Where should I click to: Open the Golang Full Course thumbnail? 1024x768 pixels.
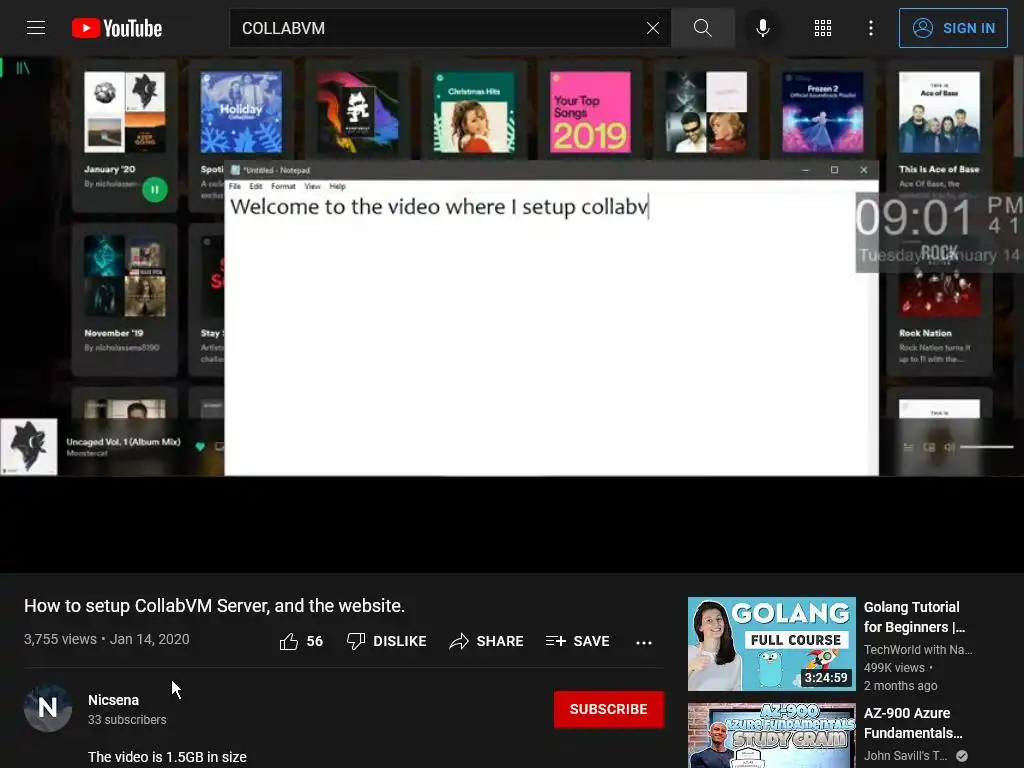click(x=772, y=644)
